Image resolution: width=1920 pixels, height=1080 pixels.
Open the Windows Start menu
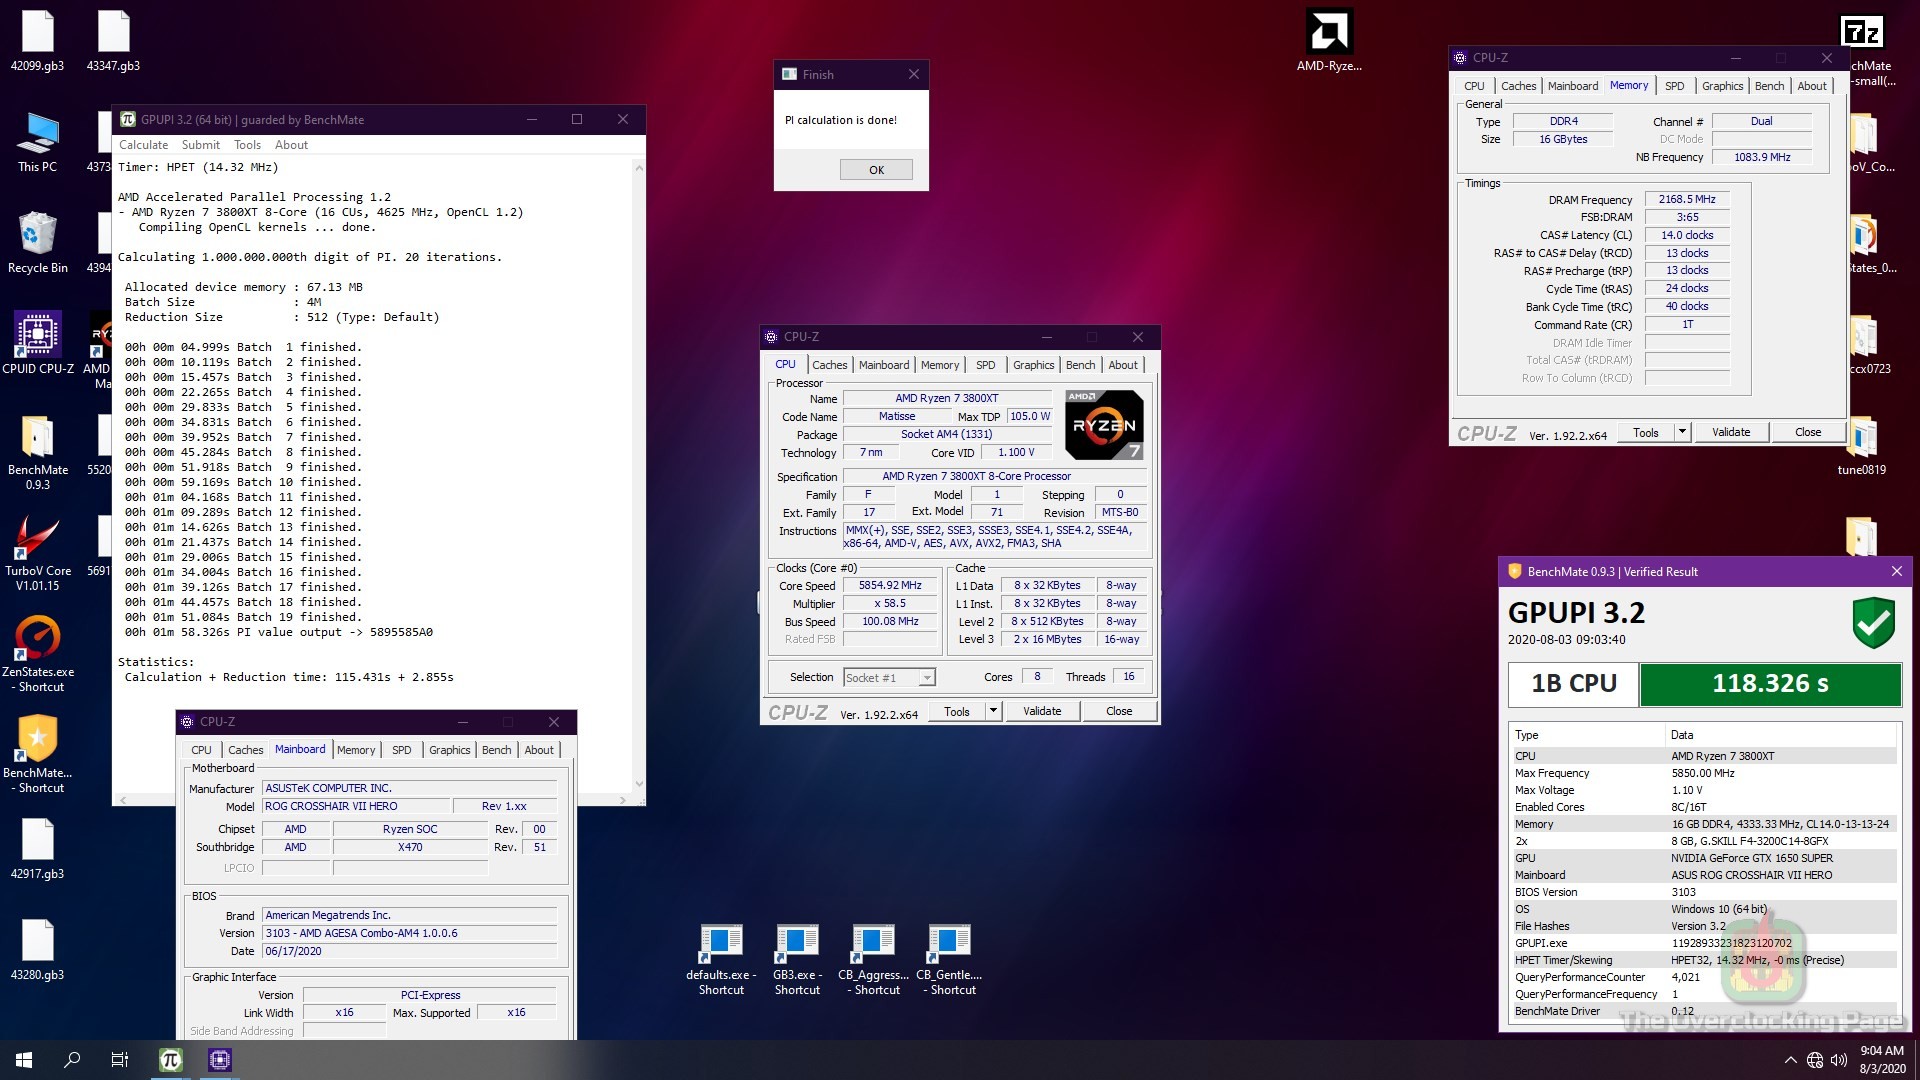click(x=24, y=1059)
